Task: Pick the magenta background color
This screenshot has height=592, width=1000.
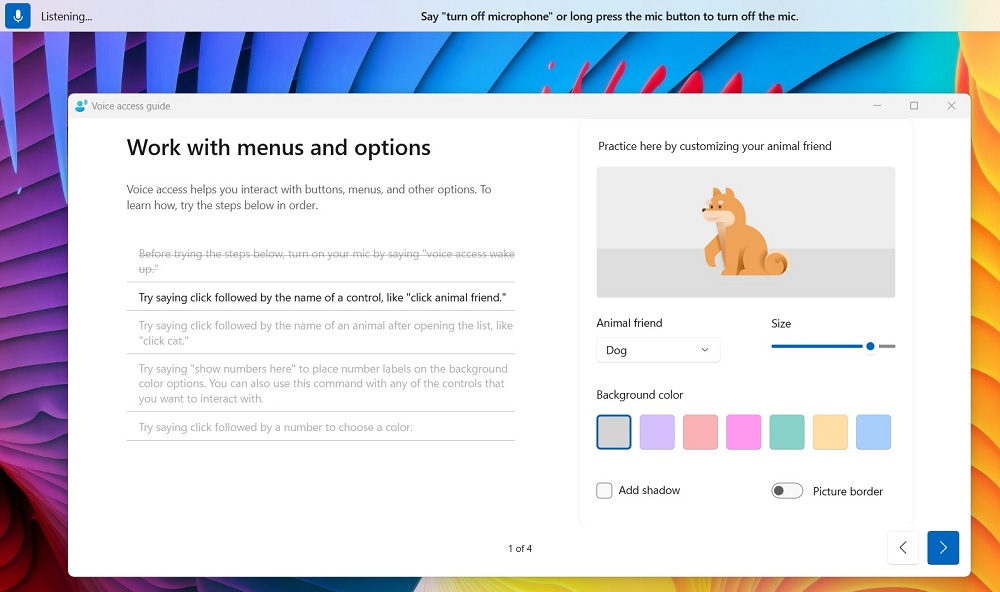Action: pyautogui.click(x=743, y=431)
